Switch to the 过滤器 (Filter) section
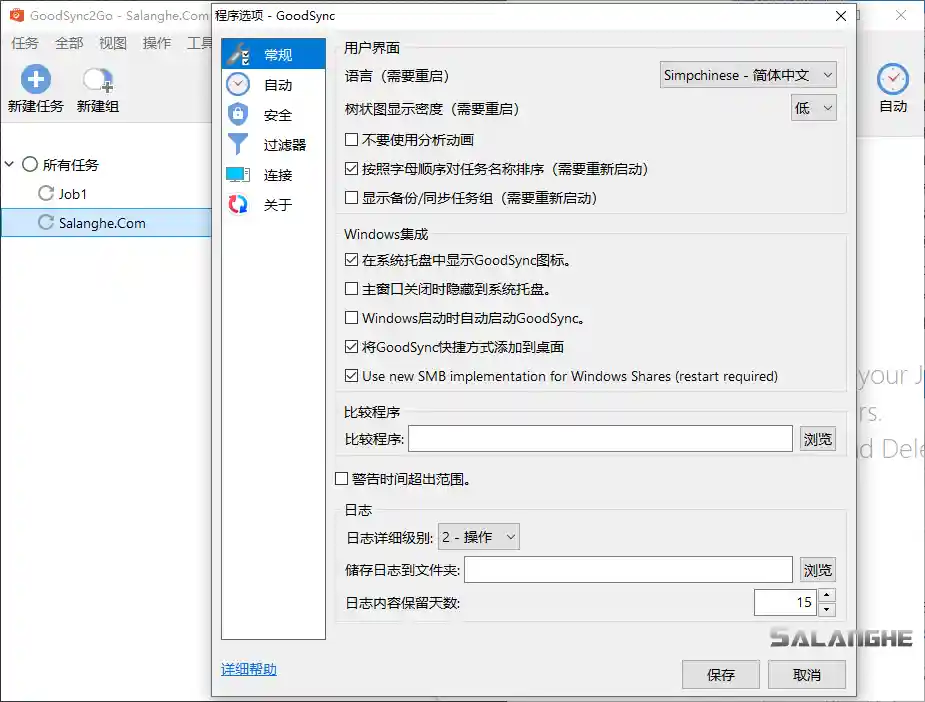 pos(273,146)
